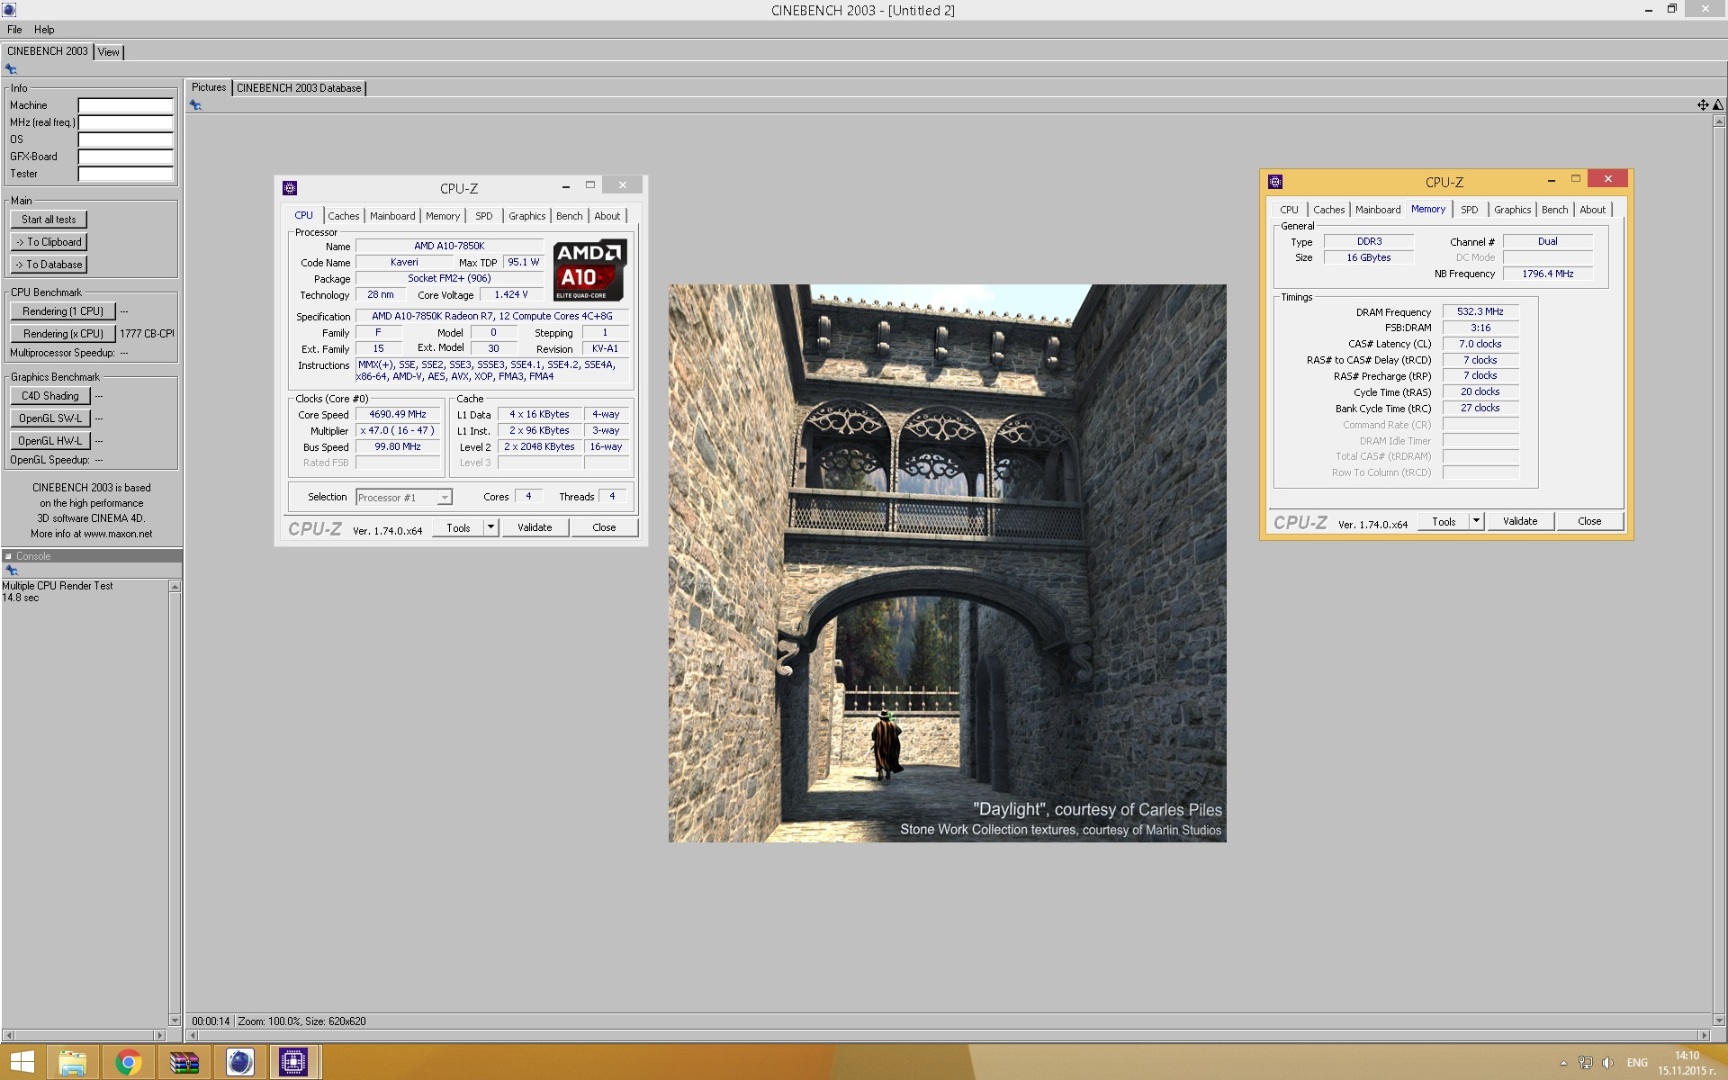Image resolution: width=1728 pixels, height=1080 pixels.
Task: Open the Bench tab in the left CPU-Z window
Action: coord(569,216)
